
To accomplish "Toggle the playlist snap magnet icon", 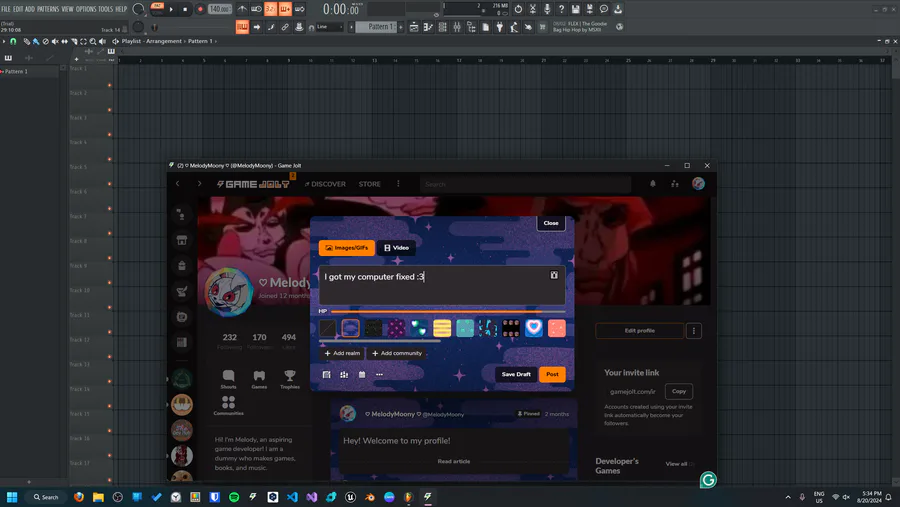I will click(13, 41).
